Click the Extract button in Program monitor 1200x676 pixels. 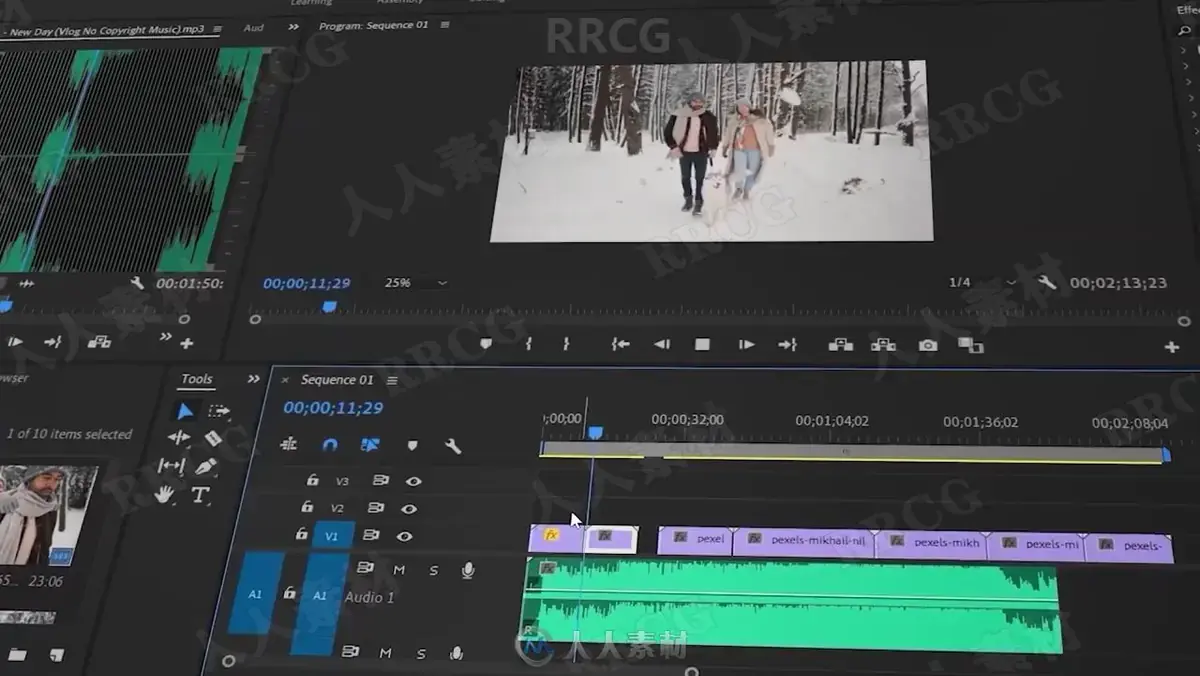883,345
